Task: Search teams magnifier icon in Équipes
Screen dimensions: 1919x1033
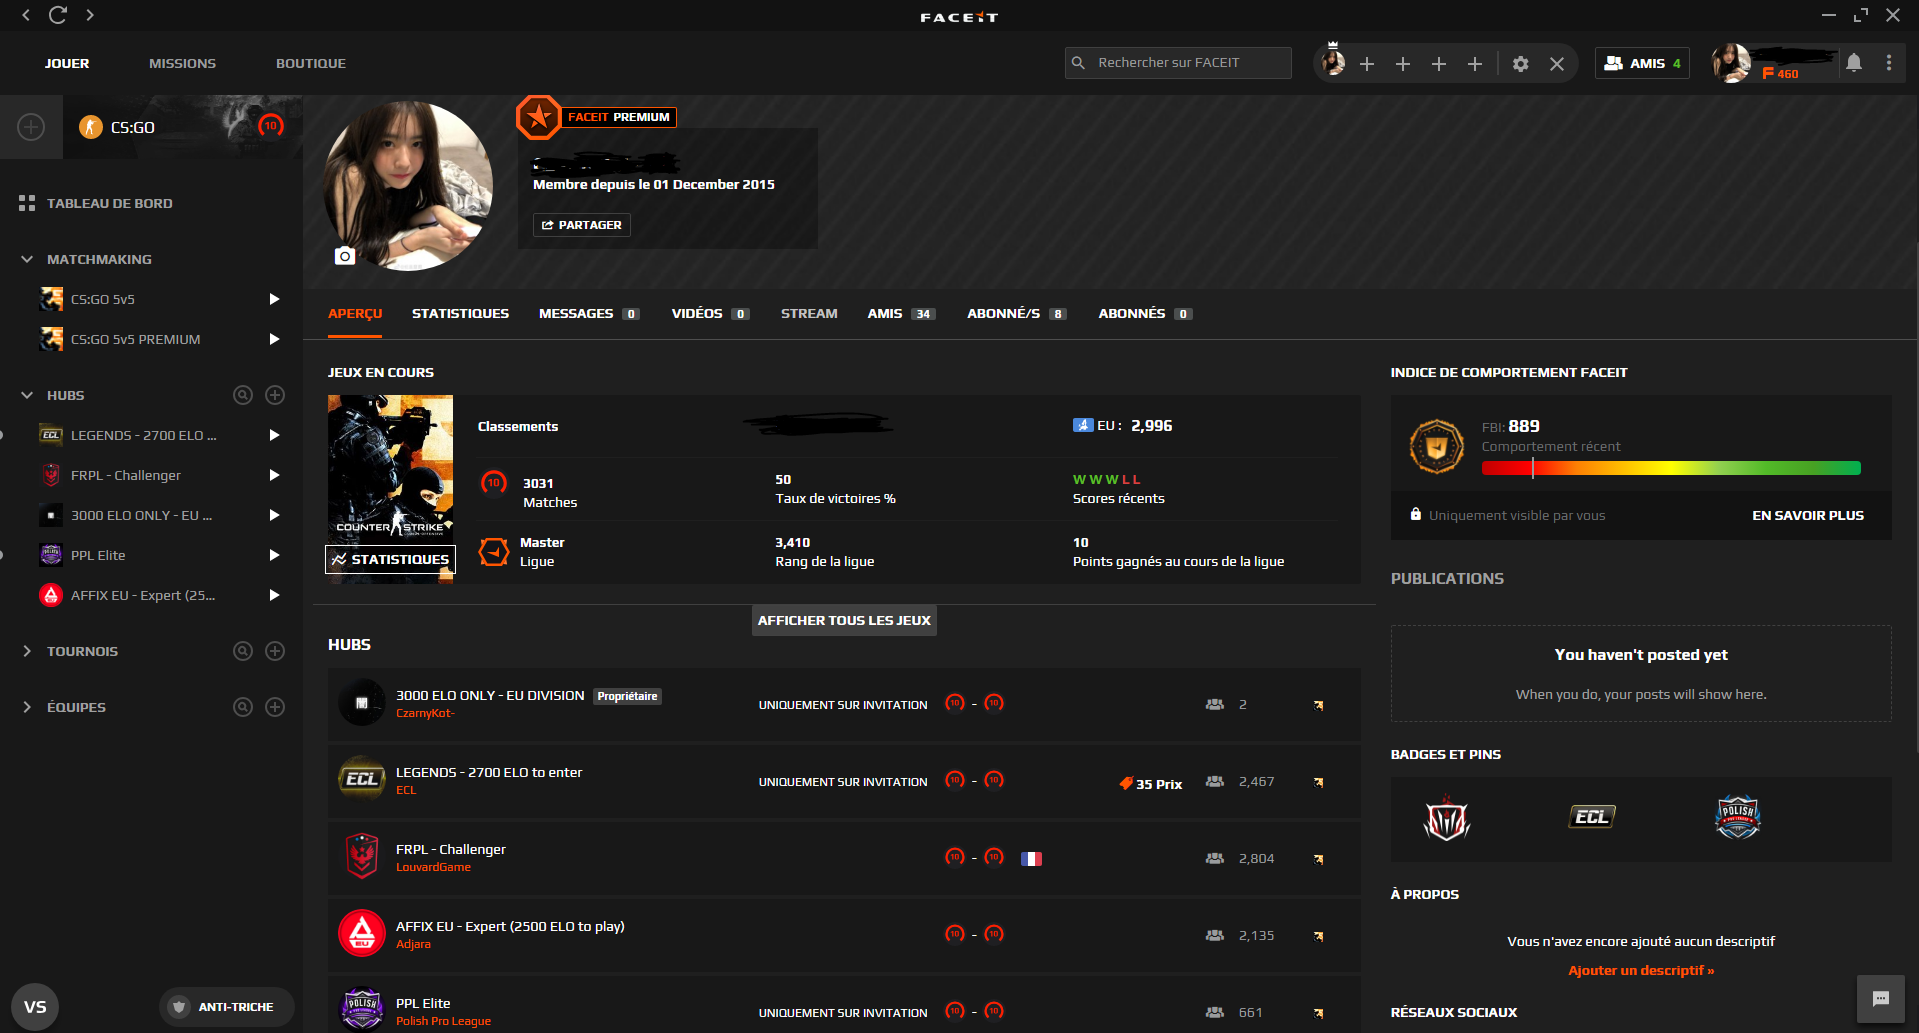Action: click(243, 707)
